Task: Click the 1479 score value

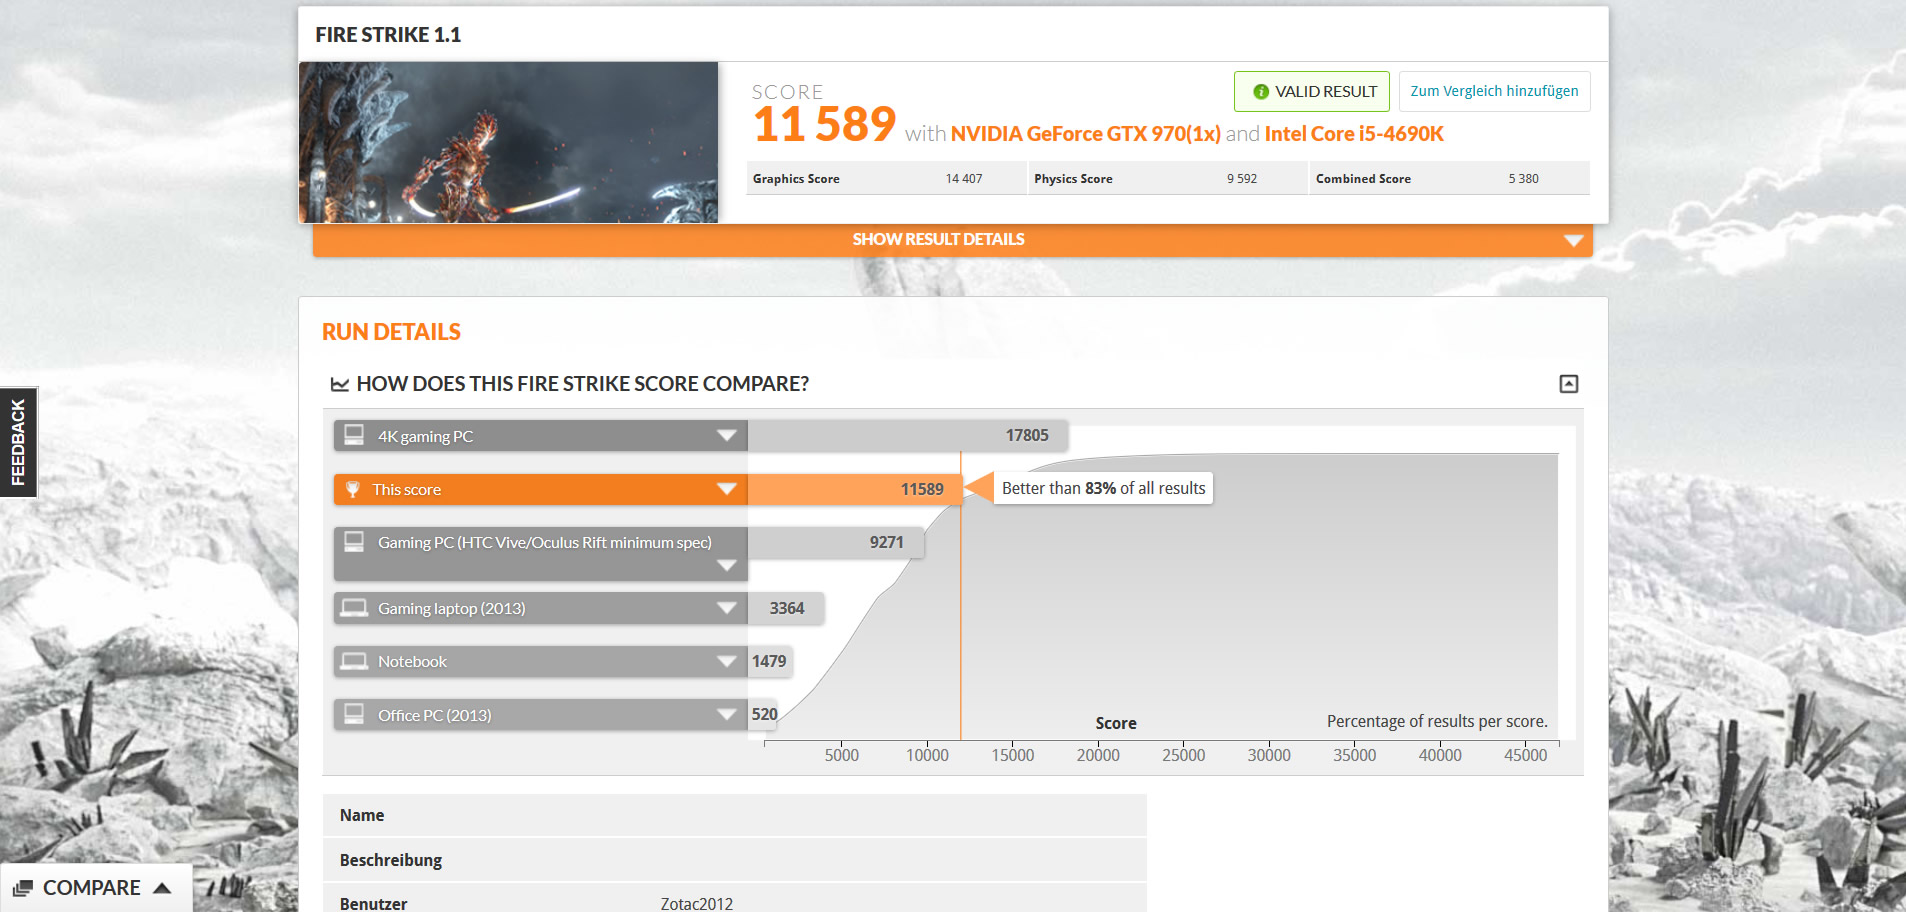Action: pos(769,661)
